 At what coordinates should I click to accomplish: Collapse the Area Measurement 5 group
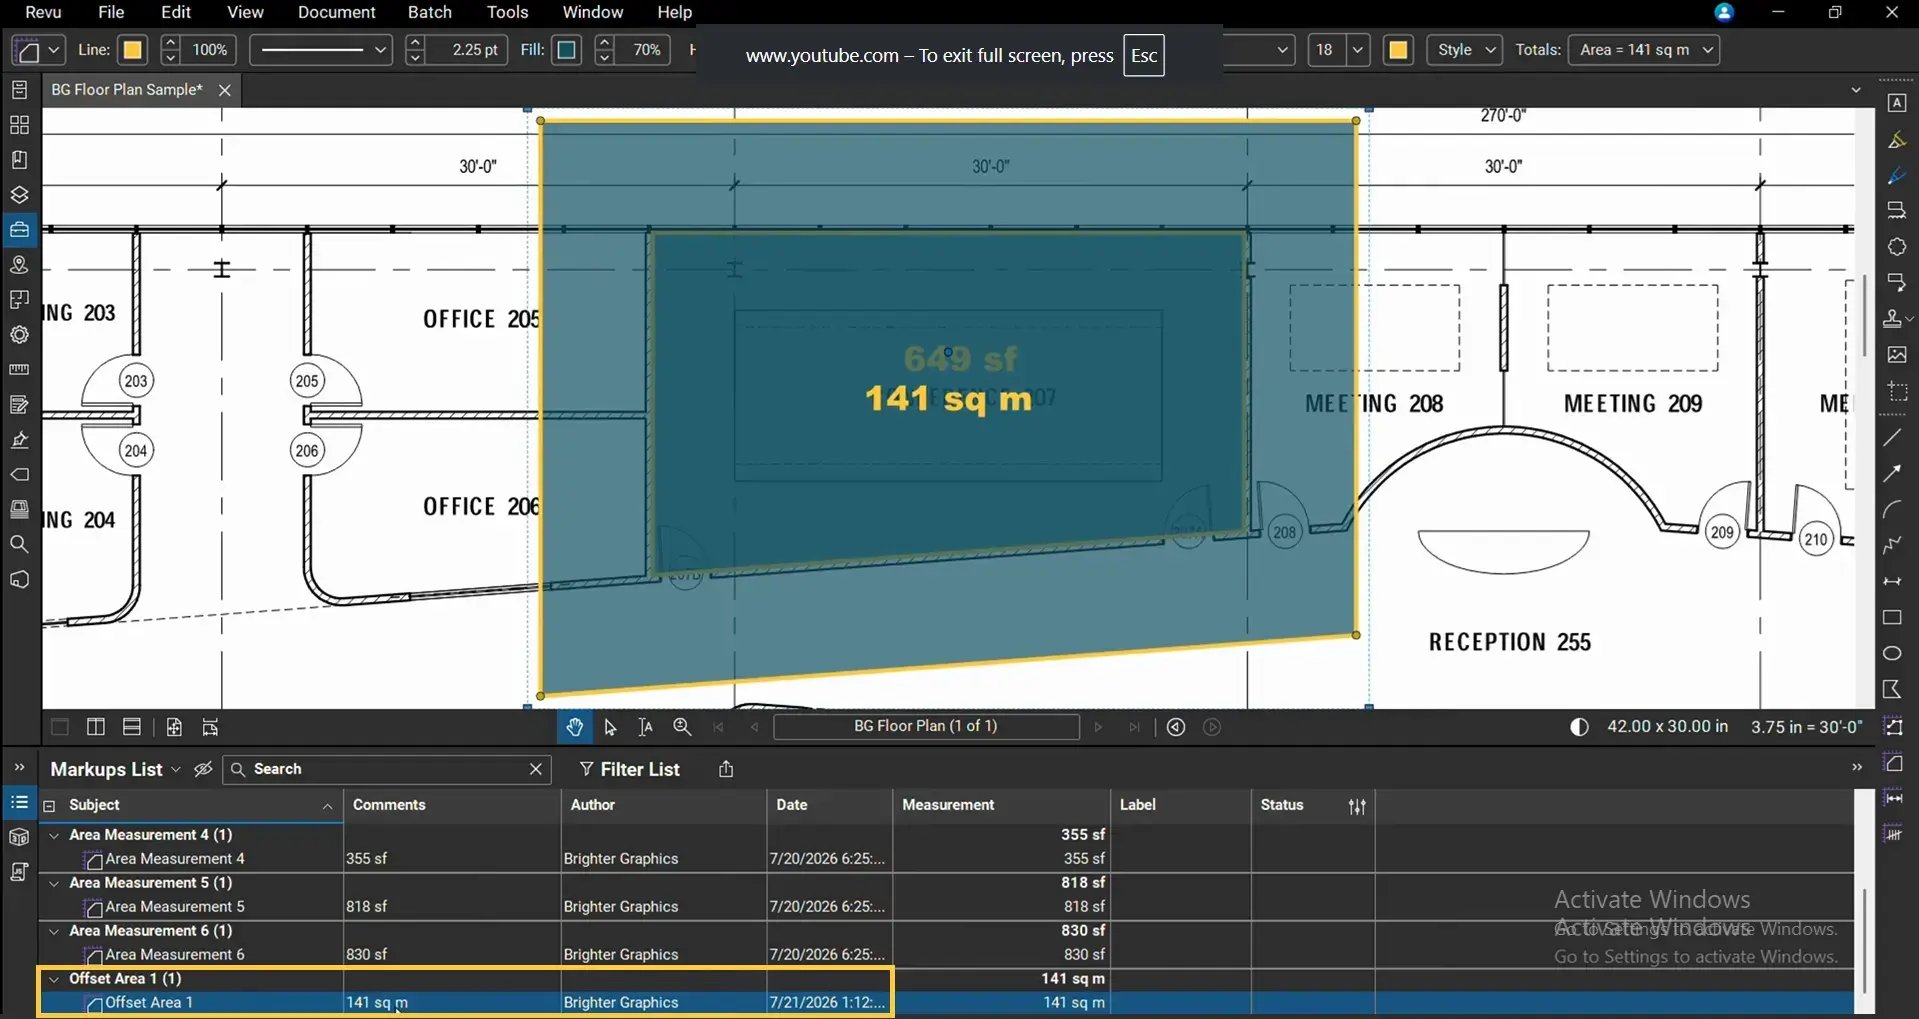click(x=54, y=883)
